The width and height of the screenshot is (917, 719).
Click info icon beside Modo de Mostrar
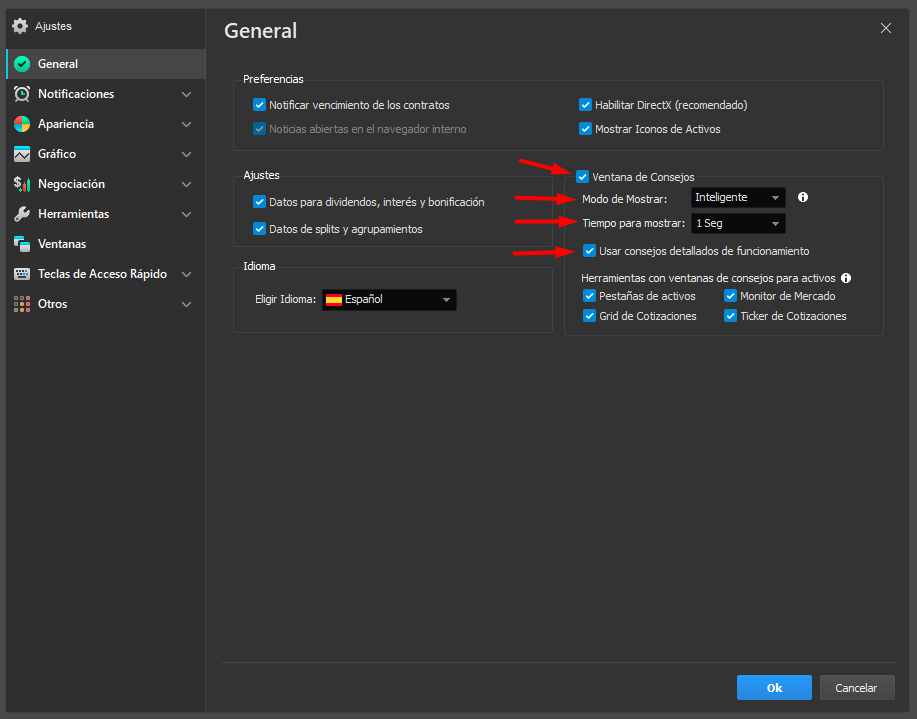click(x=802, y=198)
